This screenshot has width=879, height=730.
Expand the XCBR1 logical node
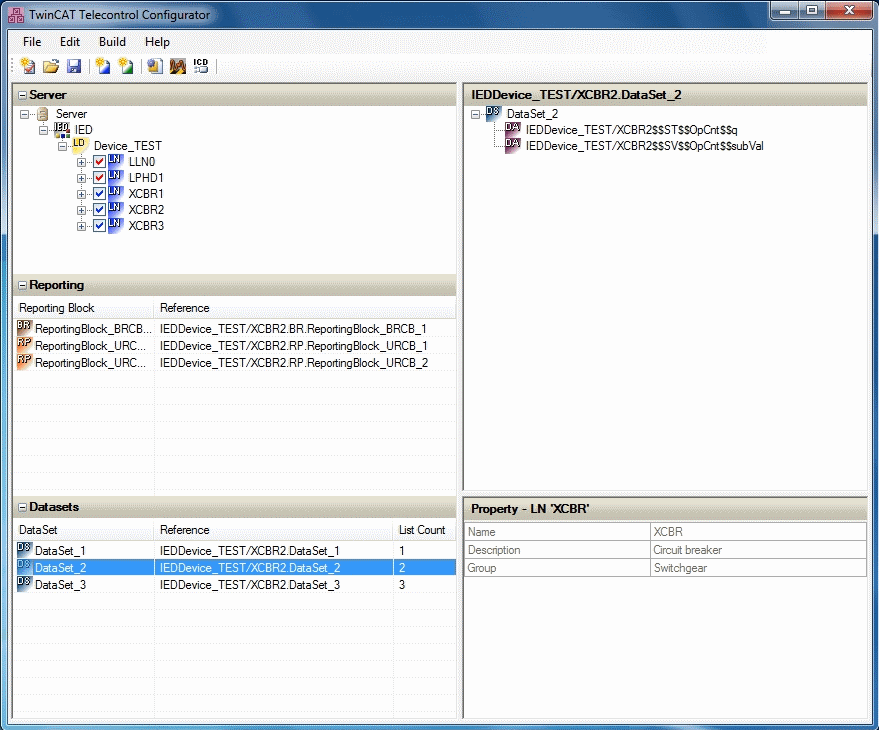pyautogui.click(x=82, y=195)
